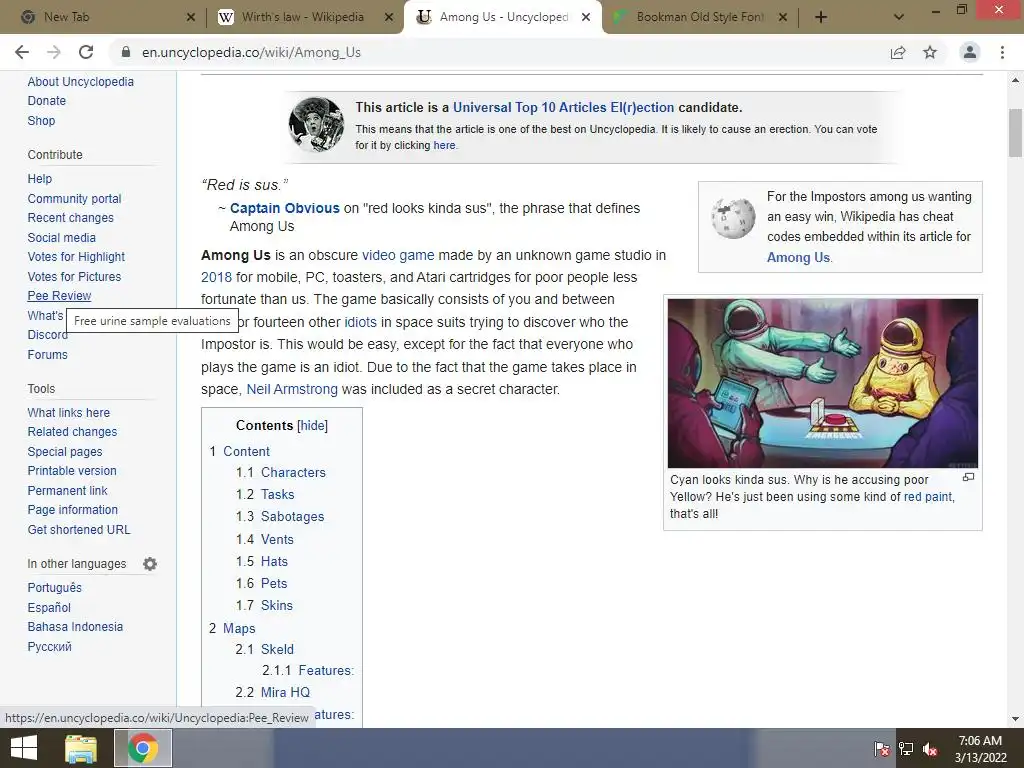This screenshot has width=1024, height=768.
Task: Hide the Contents table
Action: (312, 425)
